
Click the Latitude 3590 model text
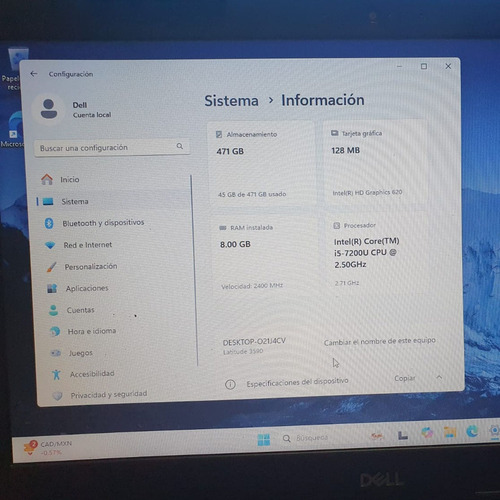point(243,352)
